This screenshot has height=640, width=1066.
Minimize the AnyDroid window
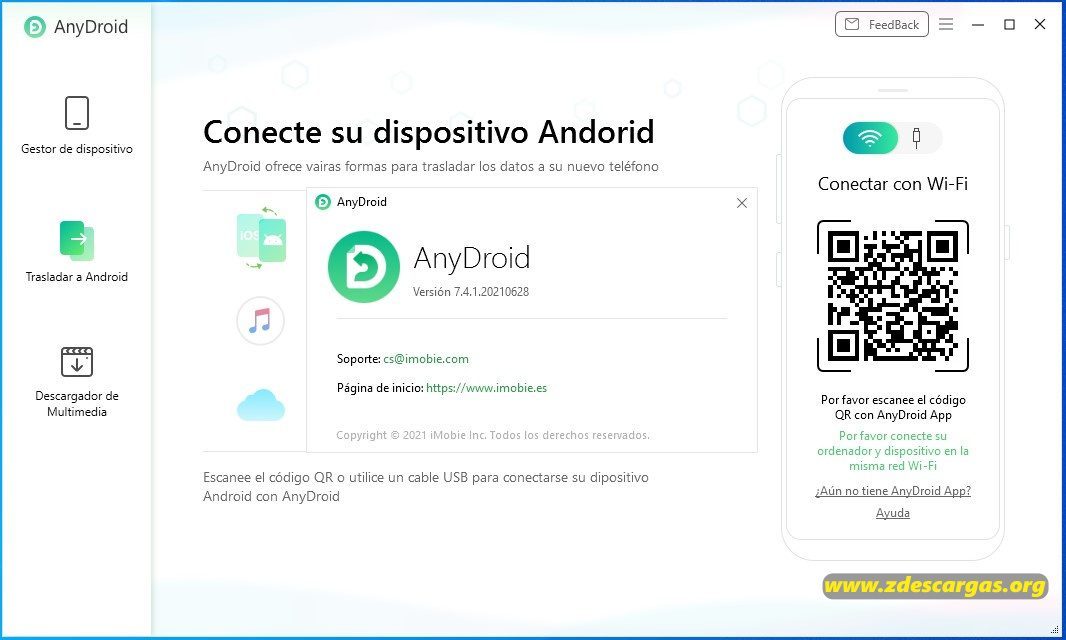[x=978, y=24]
